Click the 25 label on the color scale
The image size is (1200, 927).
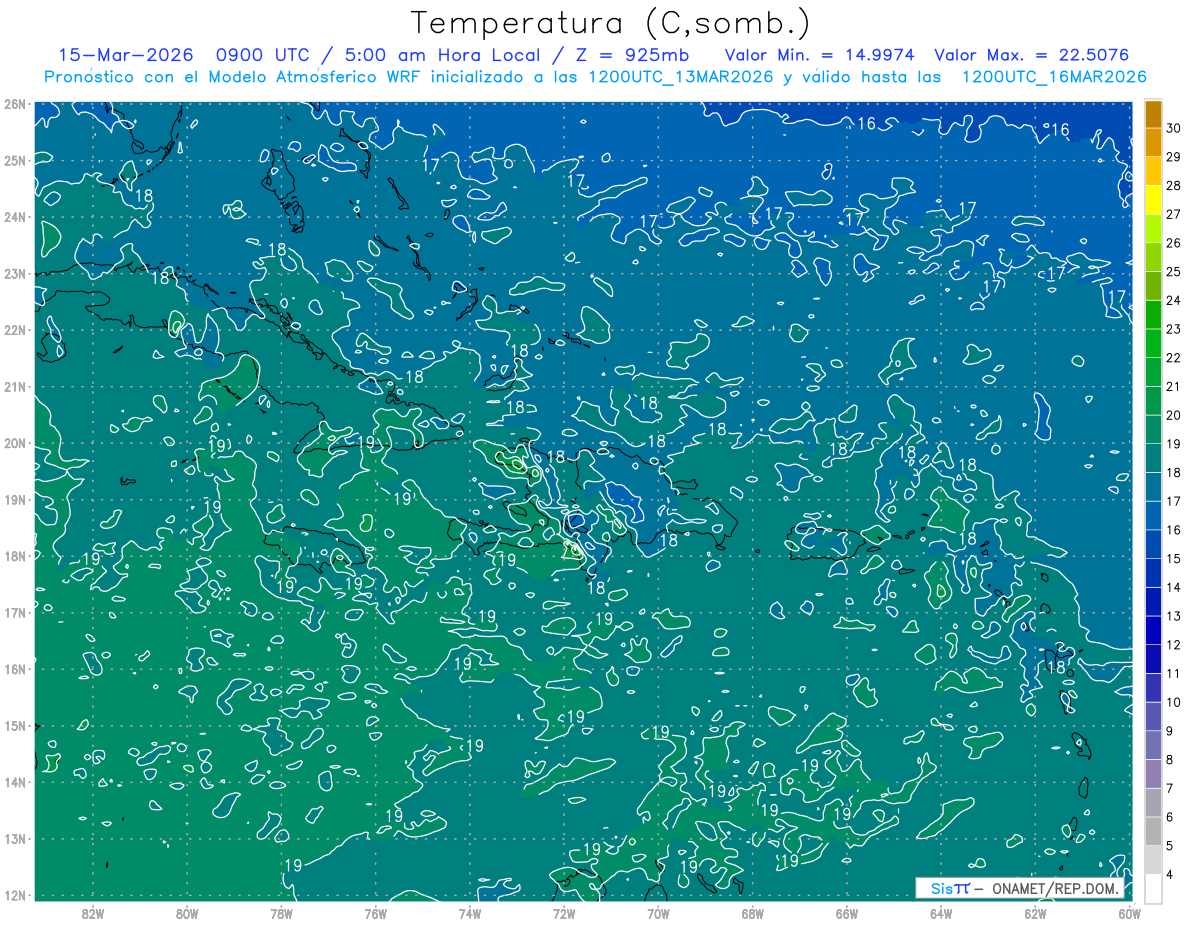tap(1174, 272)
